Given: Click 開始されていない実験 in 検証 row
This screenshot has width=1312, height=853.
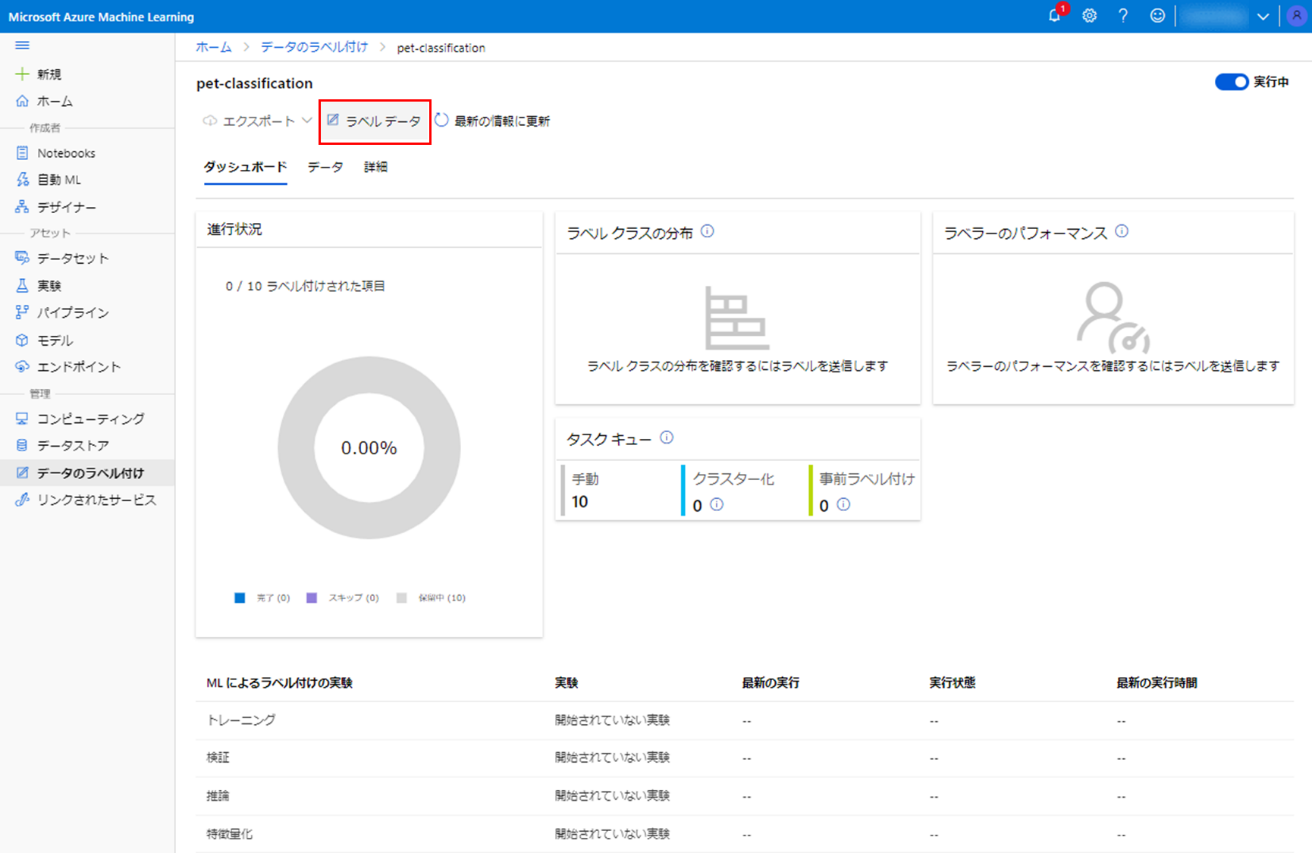Looking at the screenshot, I should tap(612, 758).
